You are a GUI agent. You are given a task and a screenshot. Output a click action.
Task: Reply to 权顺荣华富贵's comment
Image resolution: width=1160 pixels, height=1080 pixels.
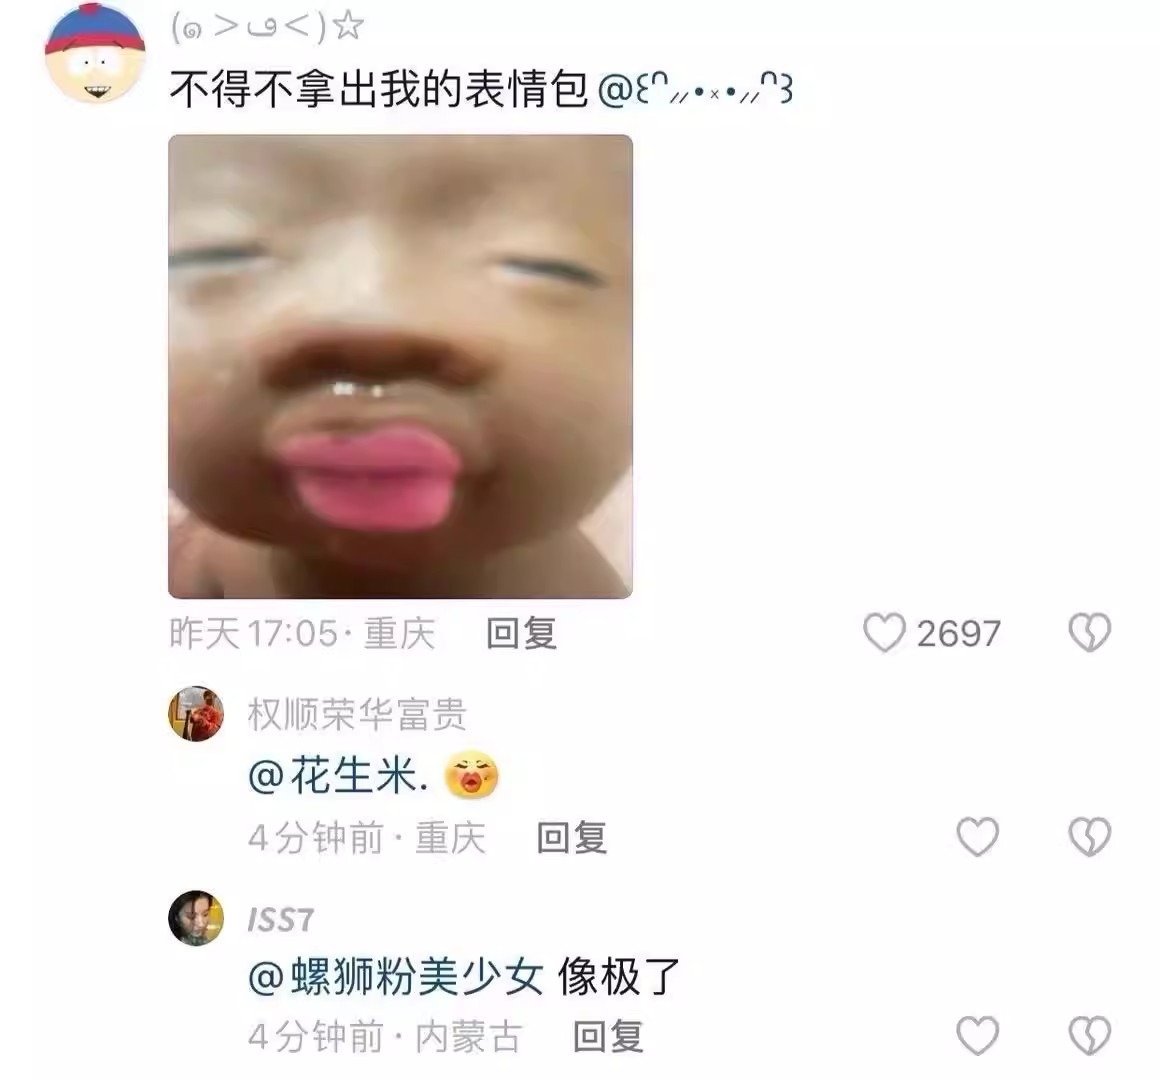point(572,837)
